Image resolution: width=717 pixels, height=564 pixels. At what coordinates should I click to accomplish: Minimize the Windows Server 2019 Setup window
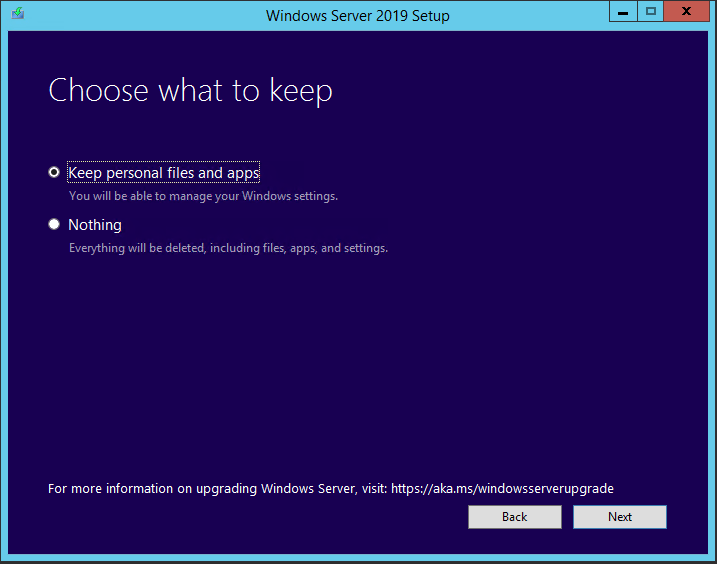623,12
